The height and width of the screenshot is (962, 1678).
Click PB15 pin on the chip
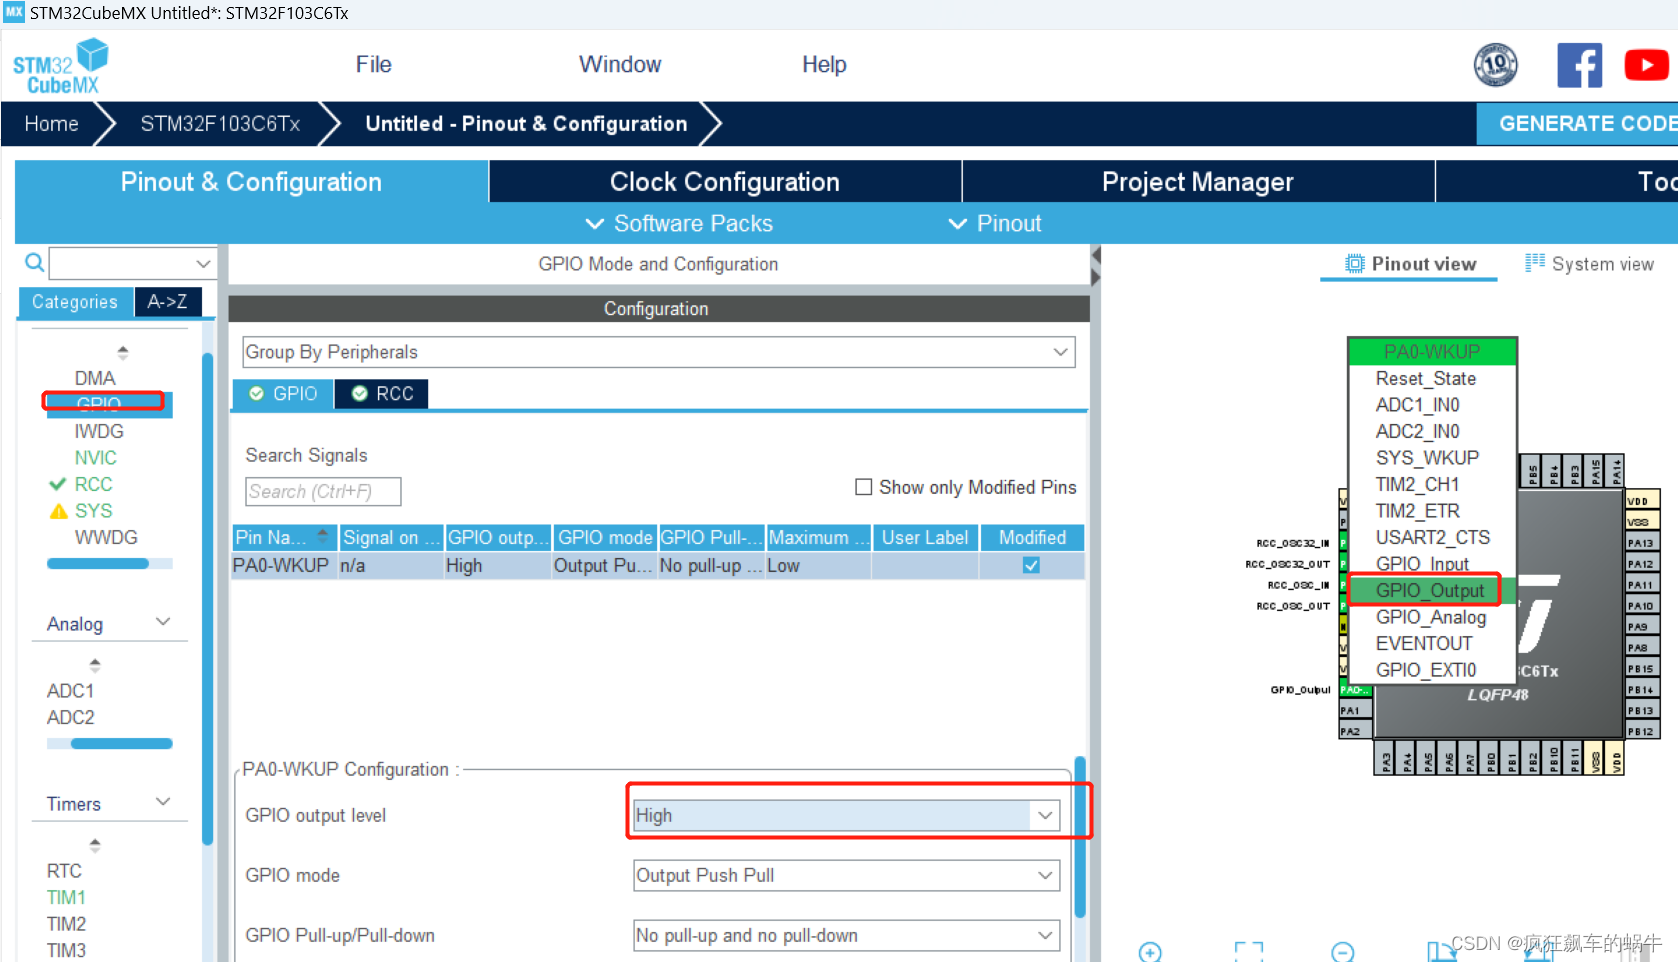pyautogui.click(x=1642, y=669)
